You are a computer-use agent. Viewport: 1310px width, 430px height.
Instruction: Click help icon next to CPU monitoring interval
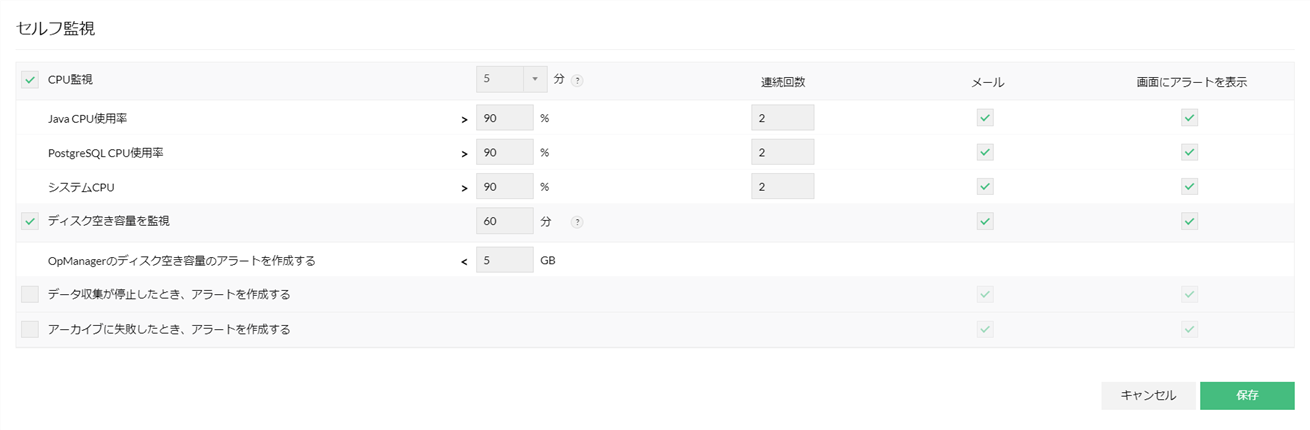pos(577,80)
